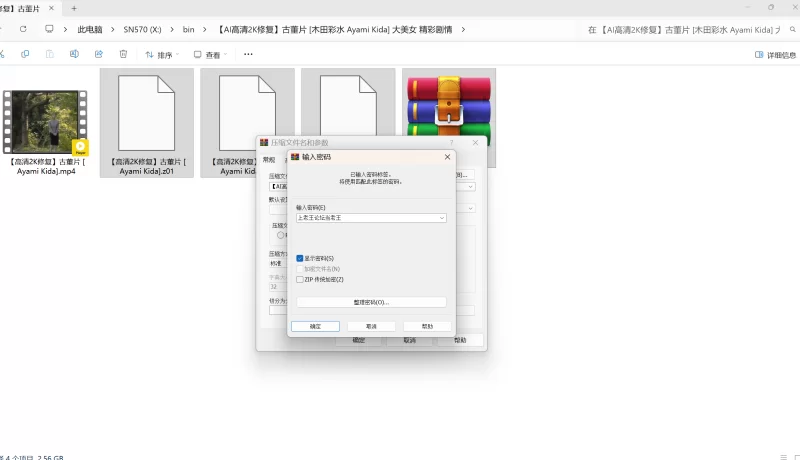Click the share icon in the toolbar
Viewport: 800px width, 460px height.
pos(98,55)
